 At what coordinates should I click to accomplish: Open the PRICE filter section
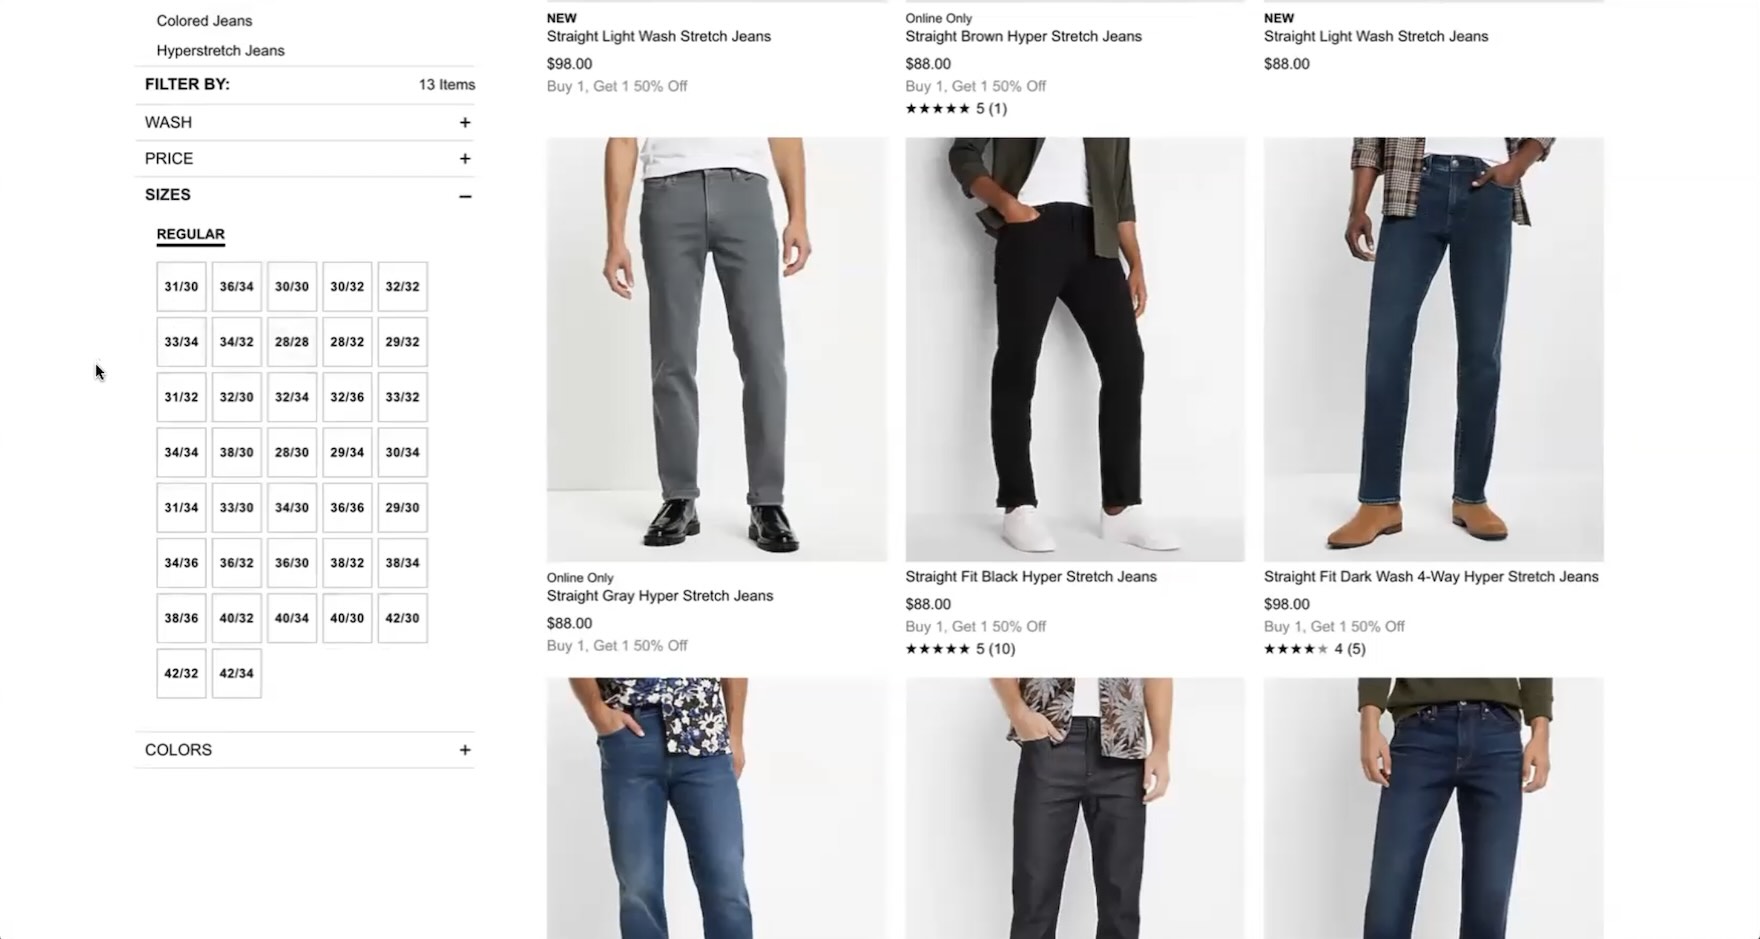[169, 159]
